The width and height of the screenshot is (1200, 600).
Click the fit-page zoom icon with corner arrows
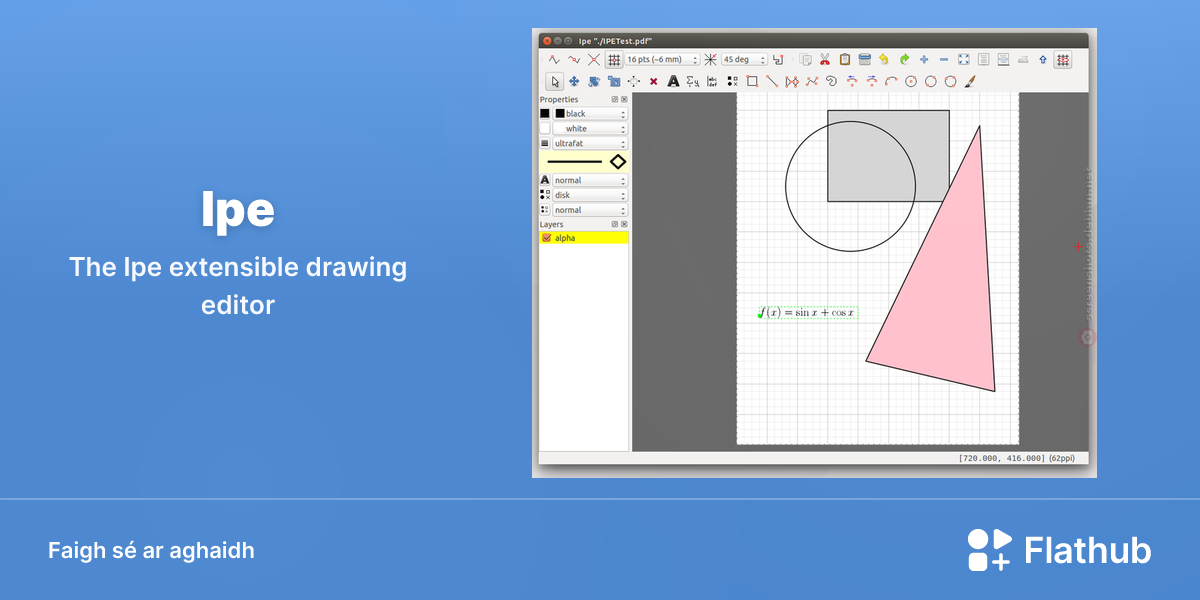point(964,60)
